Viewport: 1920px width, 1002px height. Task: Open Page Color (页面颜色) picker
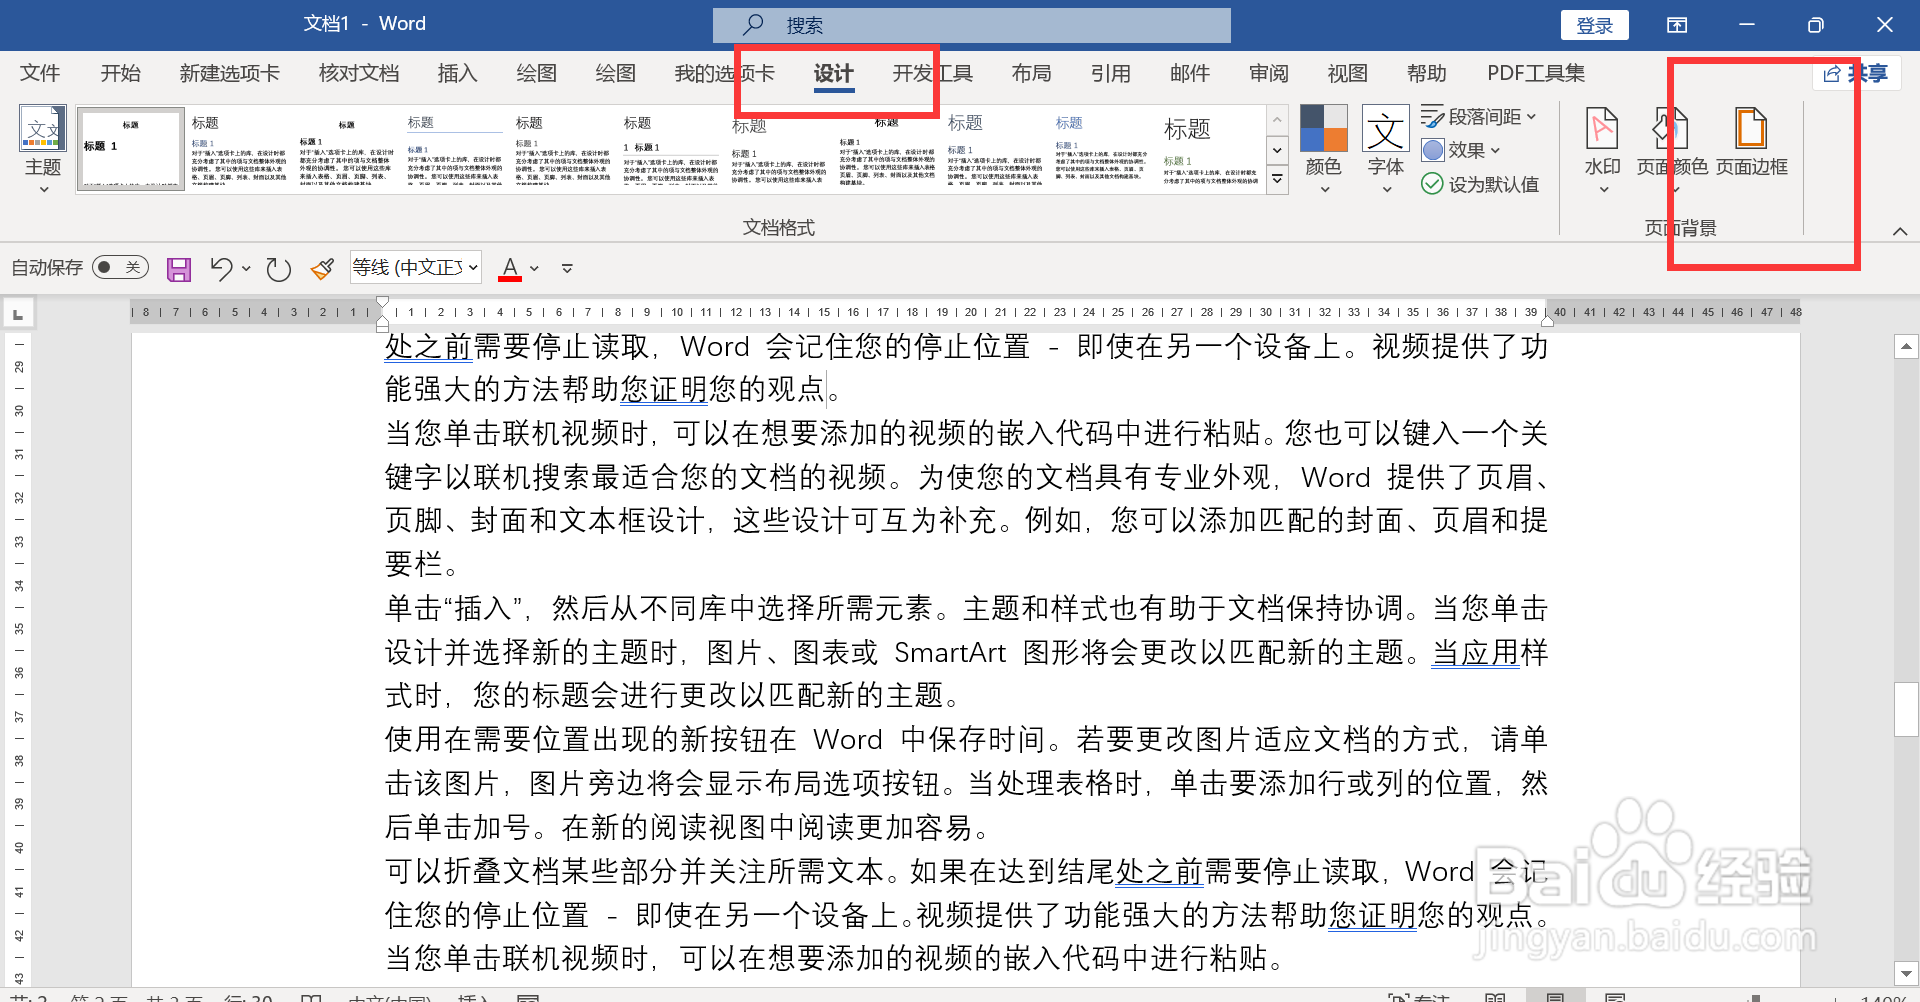1672,148
